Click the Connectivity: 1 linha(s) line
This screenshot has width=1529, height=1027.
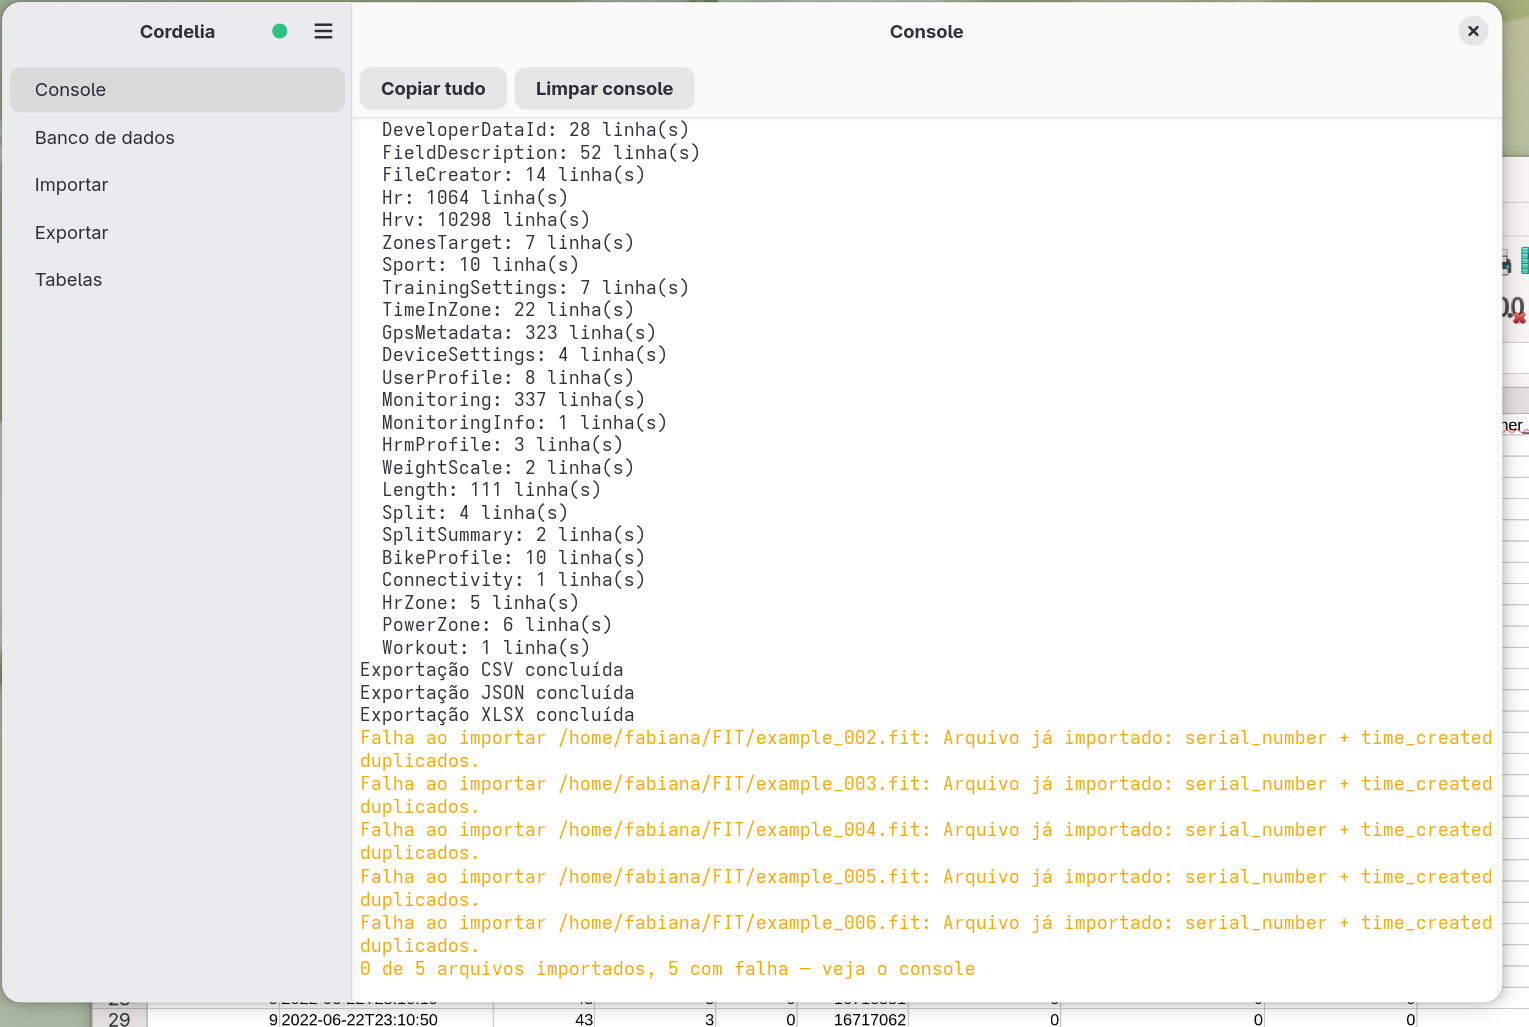click(513, 580)
